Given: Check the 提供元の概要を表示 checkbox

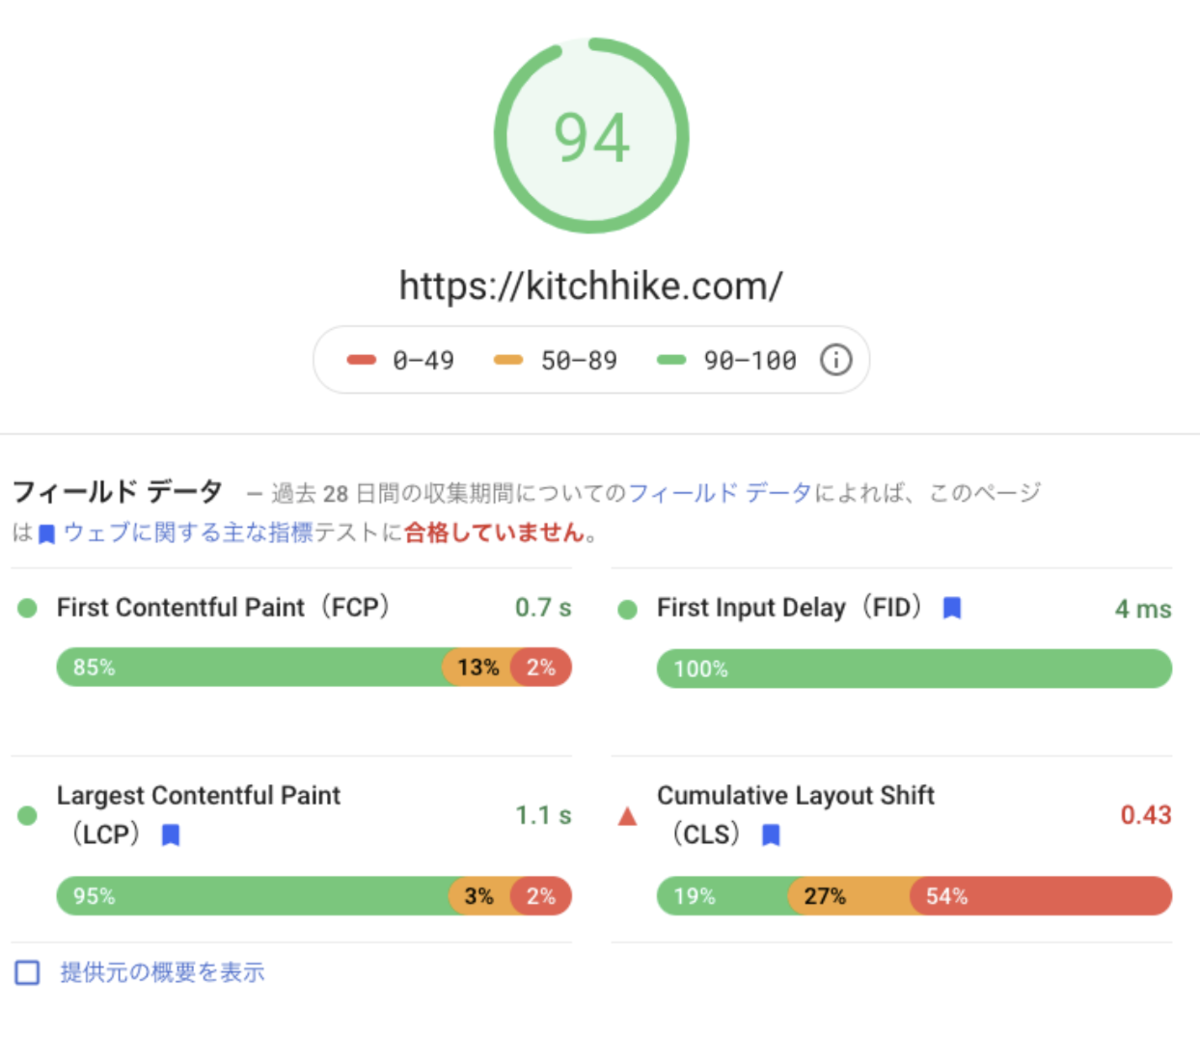Looking at the screenshot, I should pos(27,971).
